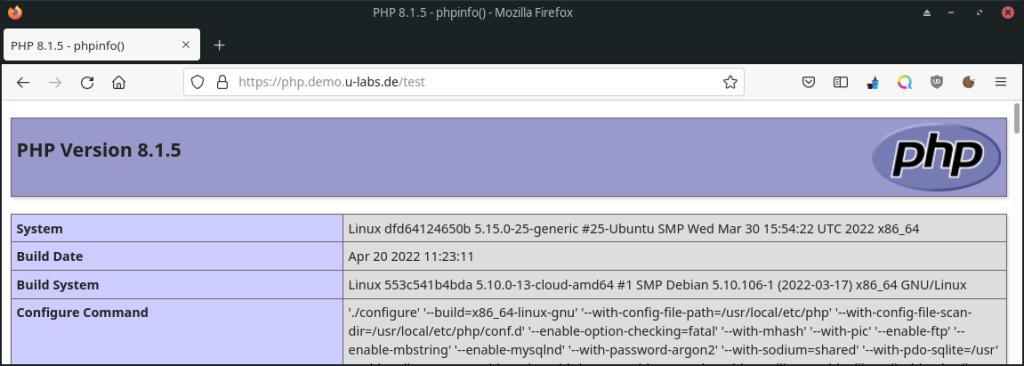Toggle the sidebars view icon
1024x366 pixels.
click(840, 82)
